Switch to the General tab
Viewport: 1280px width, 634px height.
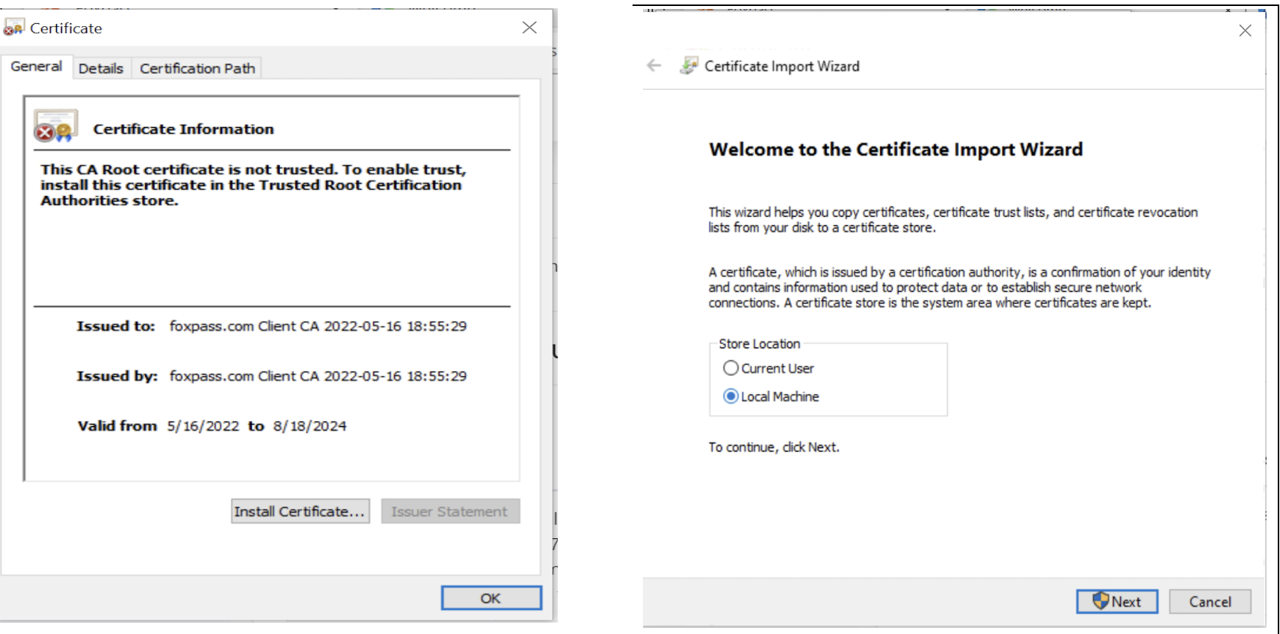pyautogui.click(x=37, y=67)
